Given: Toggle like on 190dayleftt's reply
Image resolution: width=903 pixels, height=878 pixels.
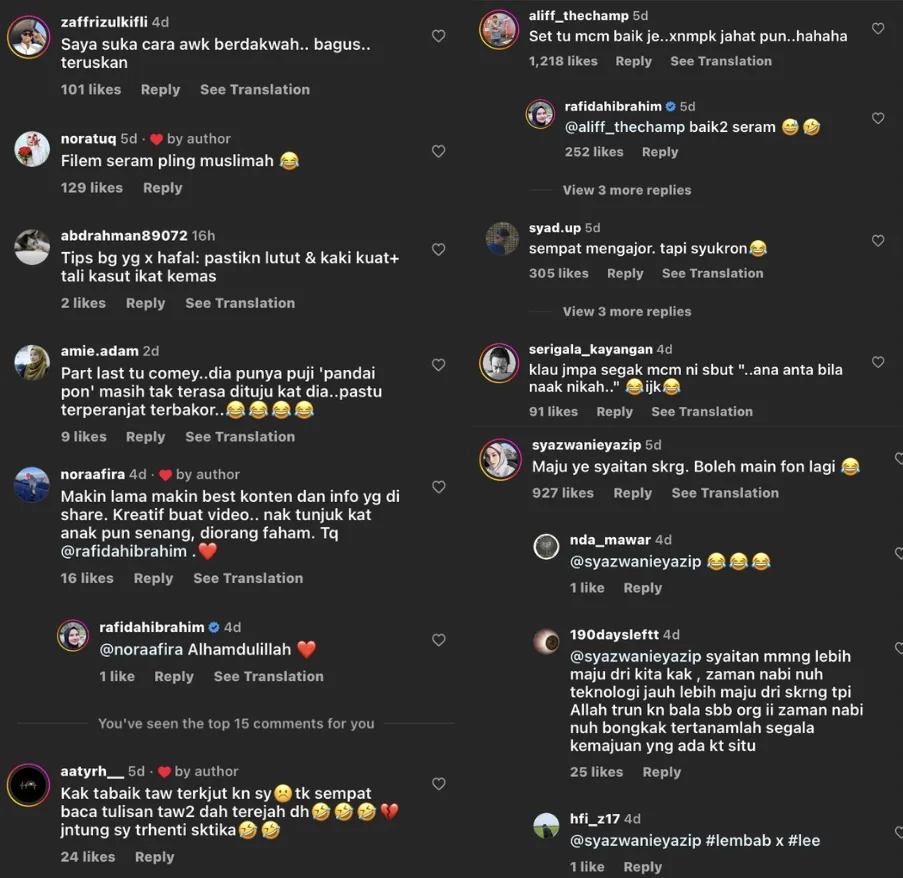Looking at the screenshot, I should pos(878,647).
